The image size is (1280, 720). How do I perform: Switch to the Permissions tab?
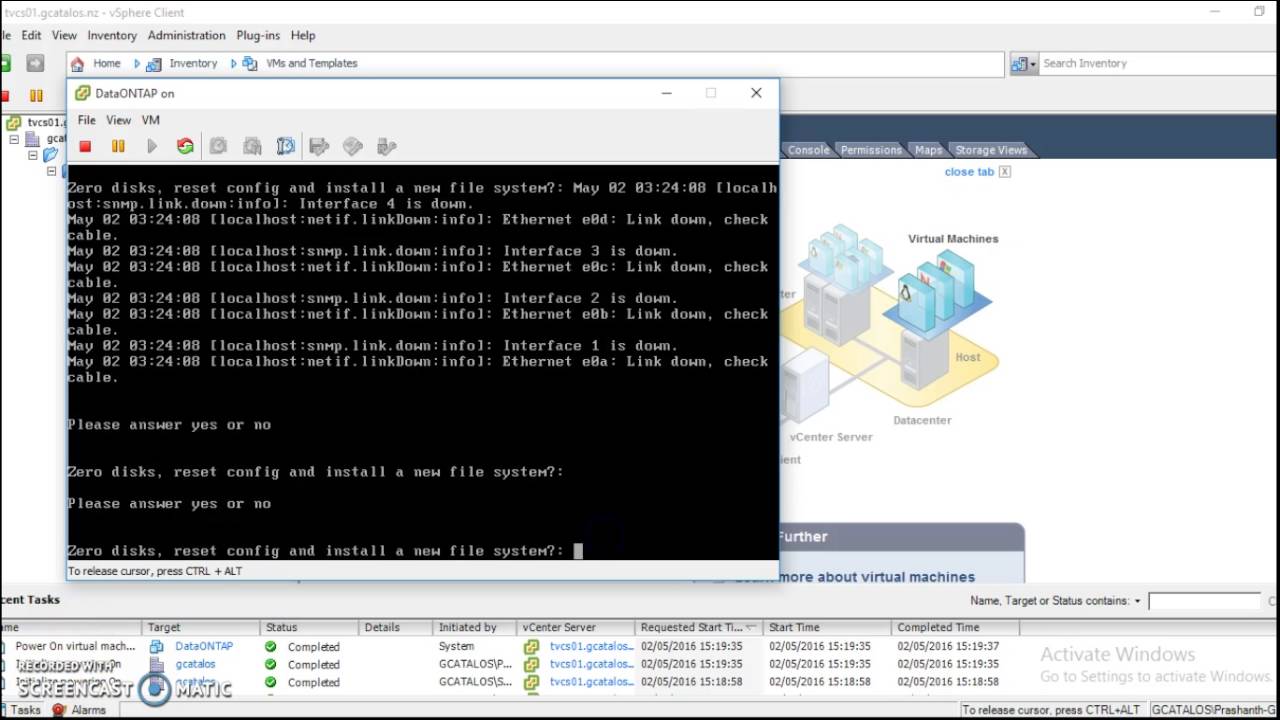pyautogui.click(x=871, y=150)
